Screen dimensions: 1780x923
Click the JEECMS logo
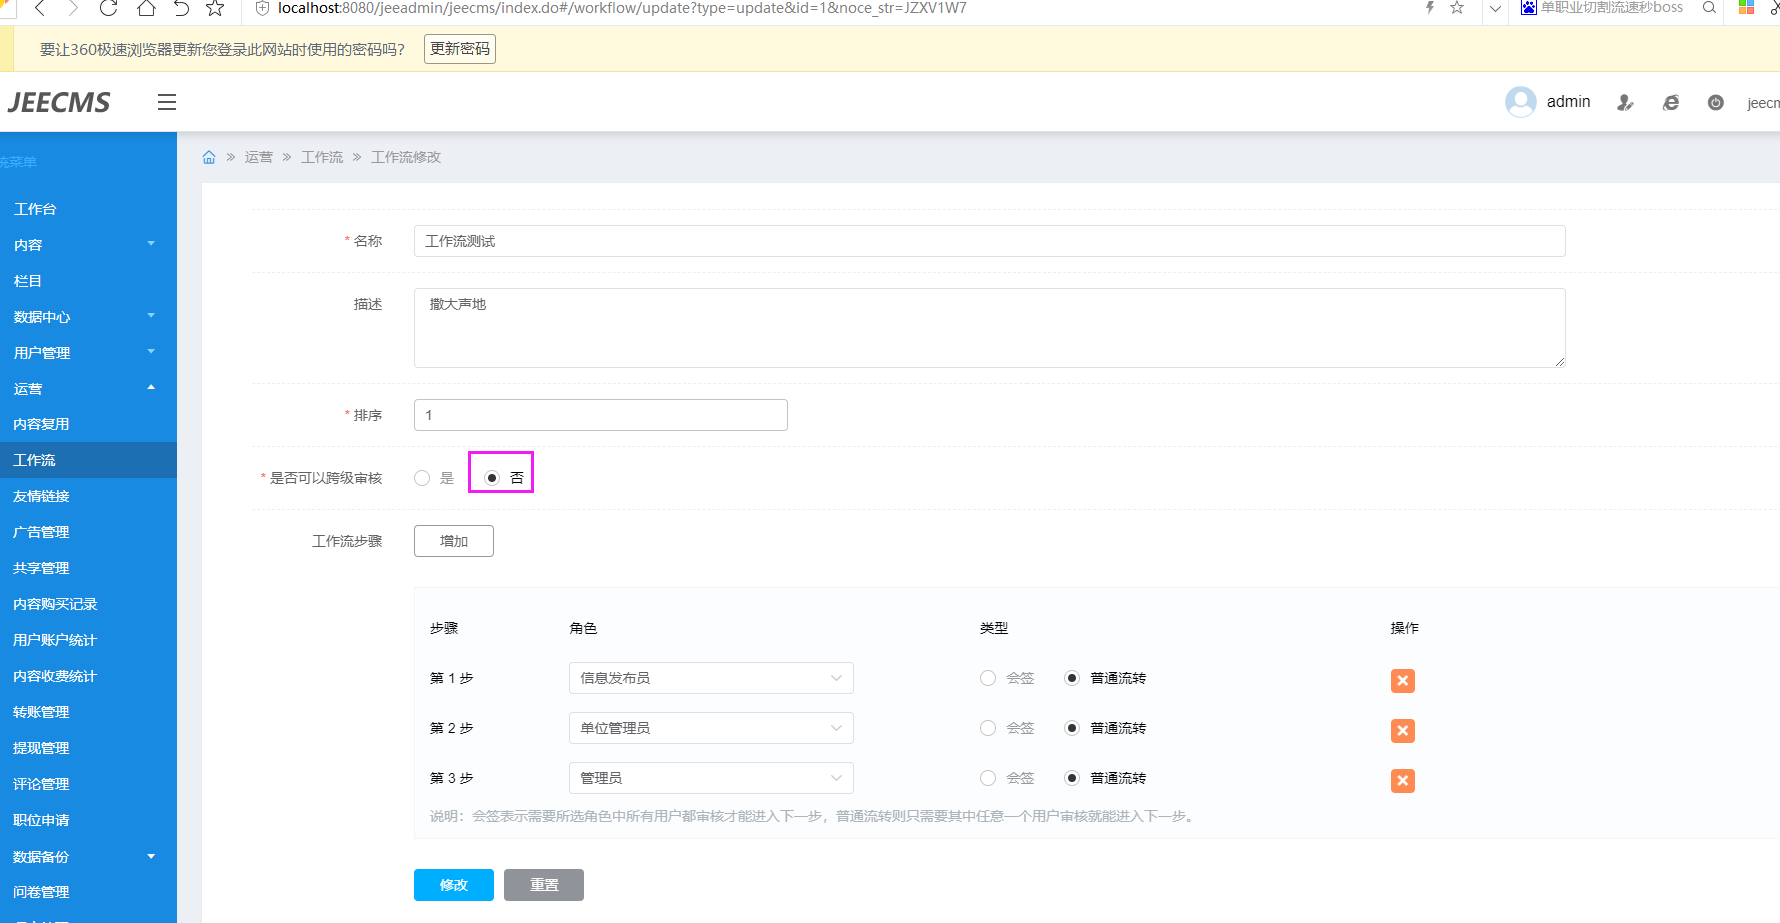tap(59, 102)
